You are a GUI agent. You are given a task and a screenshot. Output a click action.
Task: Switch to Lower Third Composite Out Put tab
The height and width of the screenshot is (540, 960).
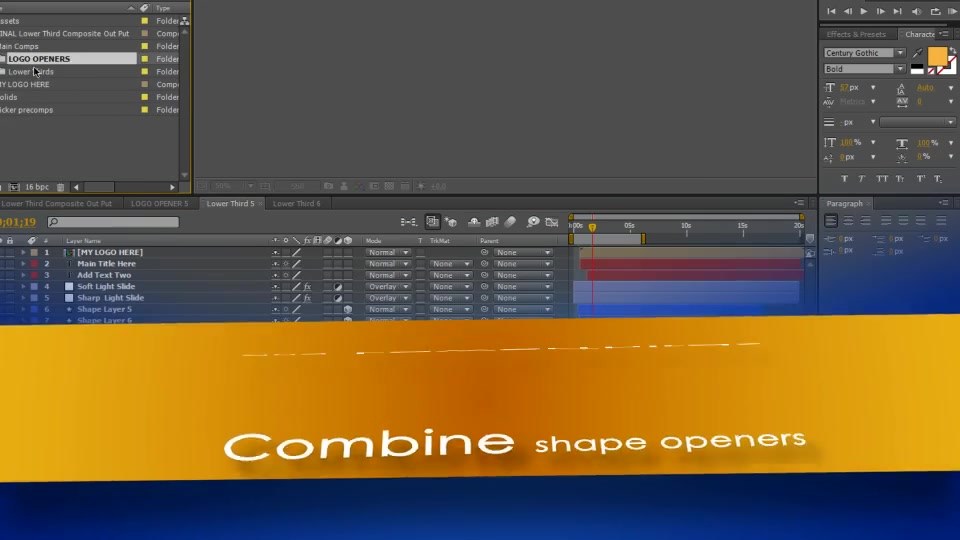(56, 203)
